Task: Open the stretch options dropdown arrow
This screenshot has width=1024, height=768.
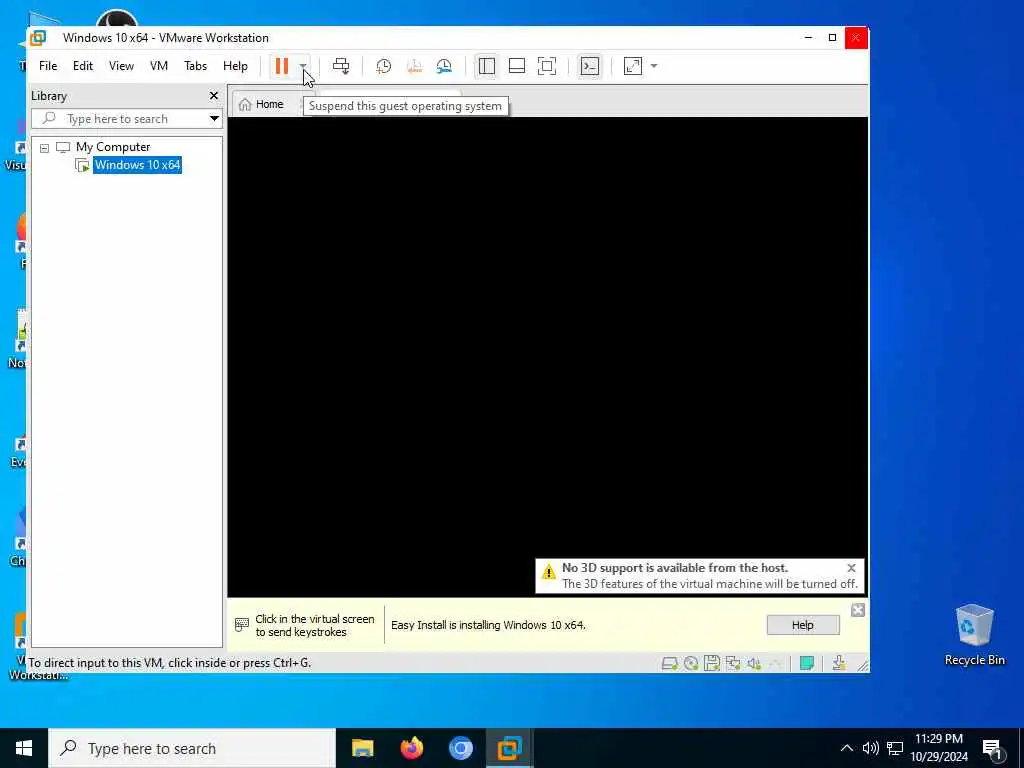Action: [654, 66]
